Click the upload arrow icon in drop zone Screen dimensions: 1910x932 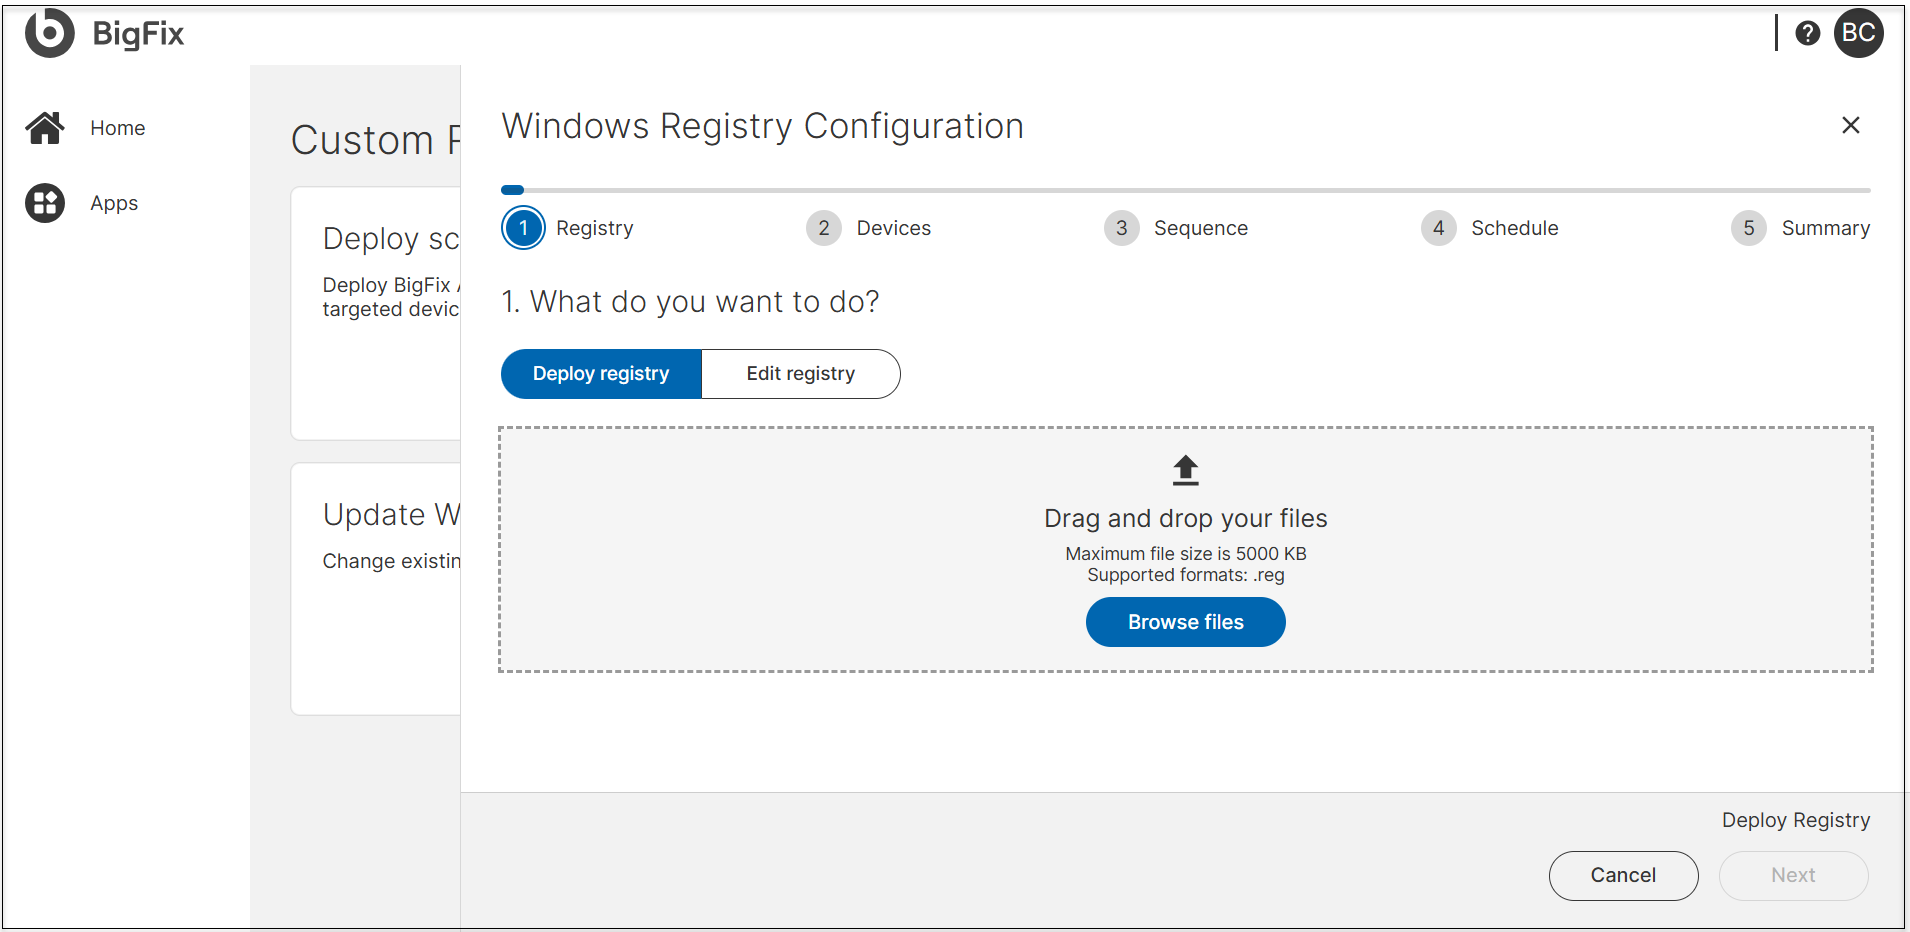[1185, 470]
